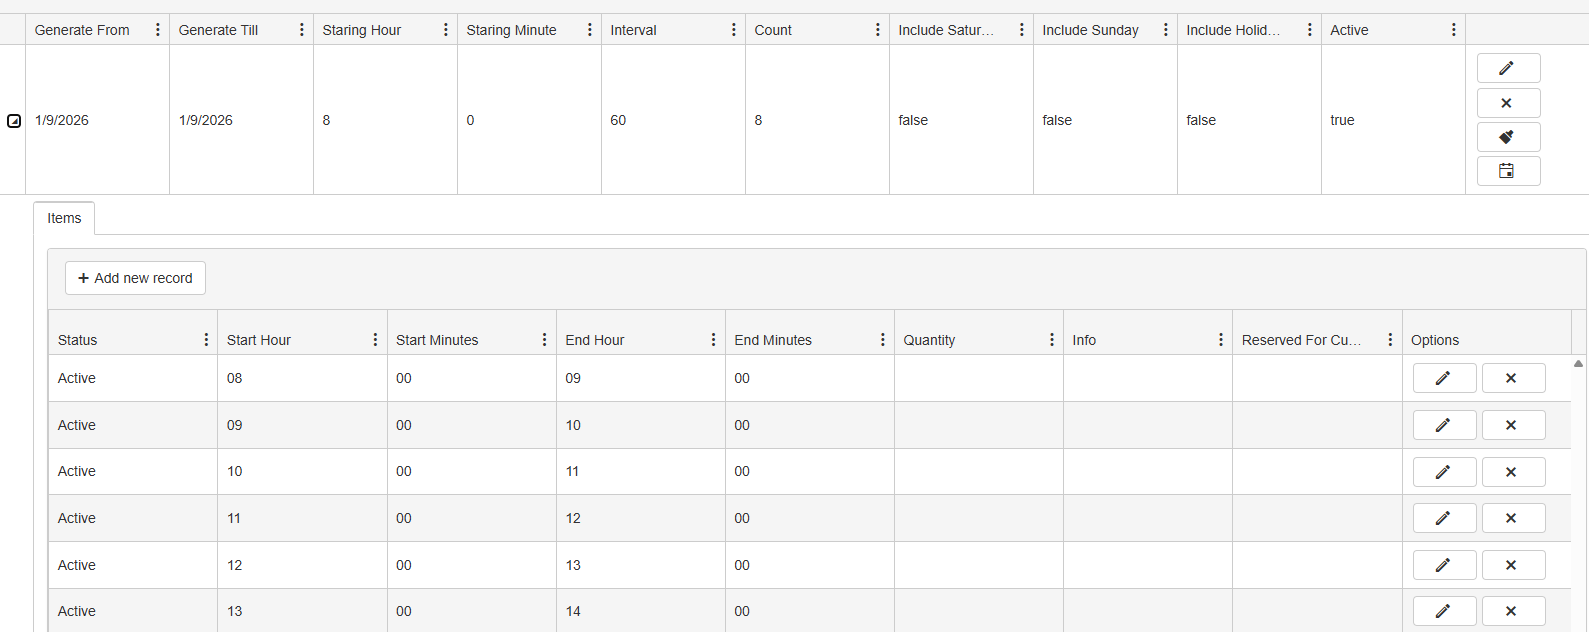The height and width of the screenshot is (632, 1589).
Task: Delete the time slot starting at hour 12
Action: coord(1512,565)
